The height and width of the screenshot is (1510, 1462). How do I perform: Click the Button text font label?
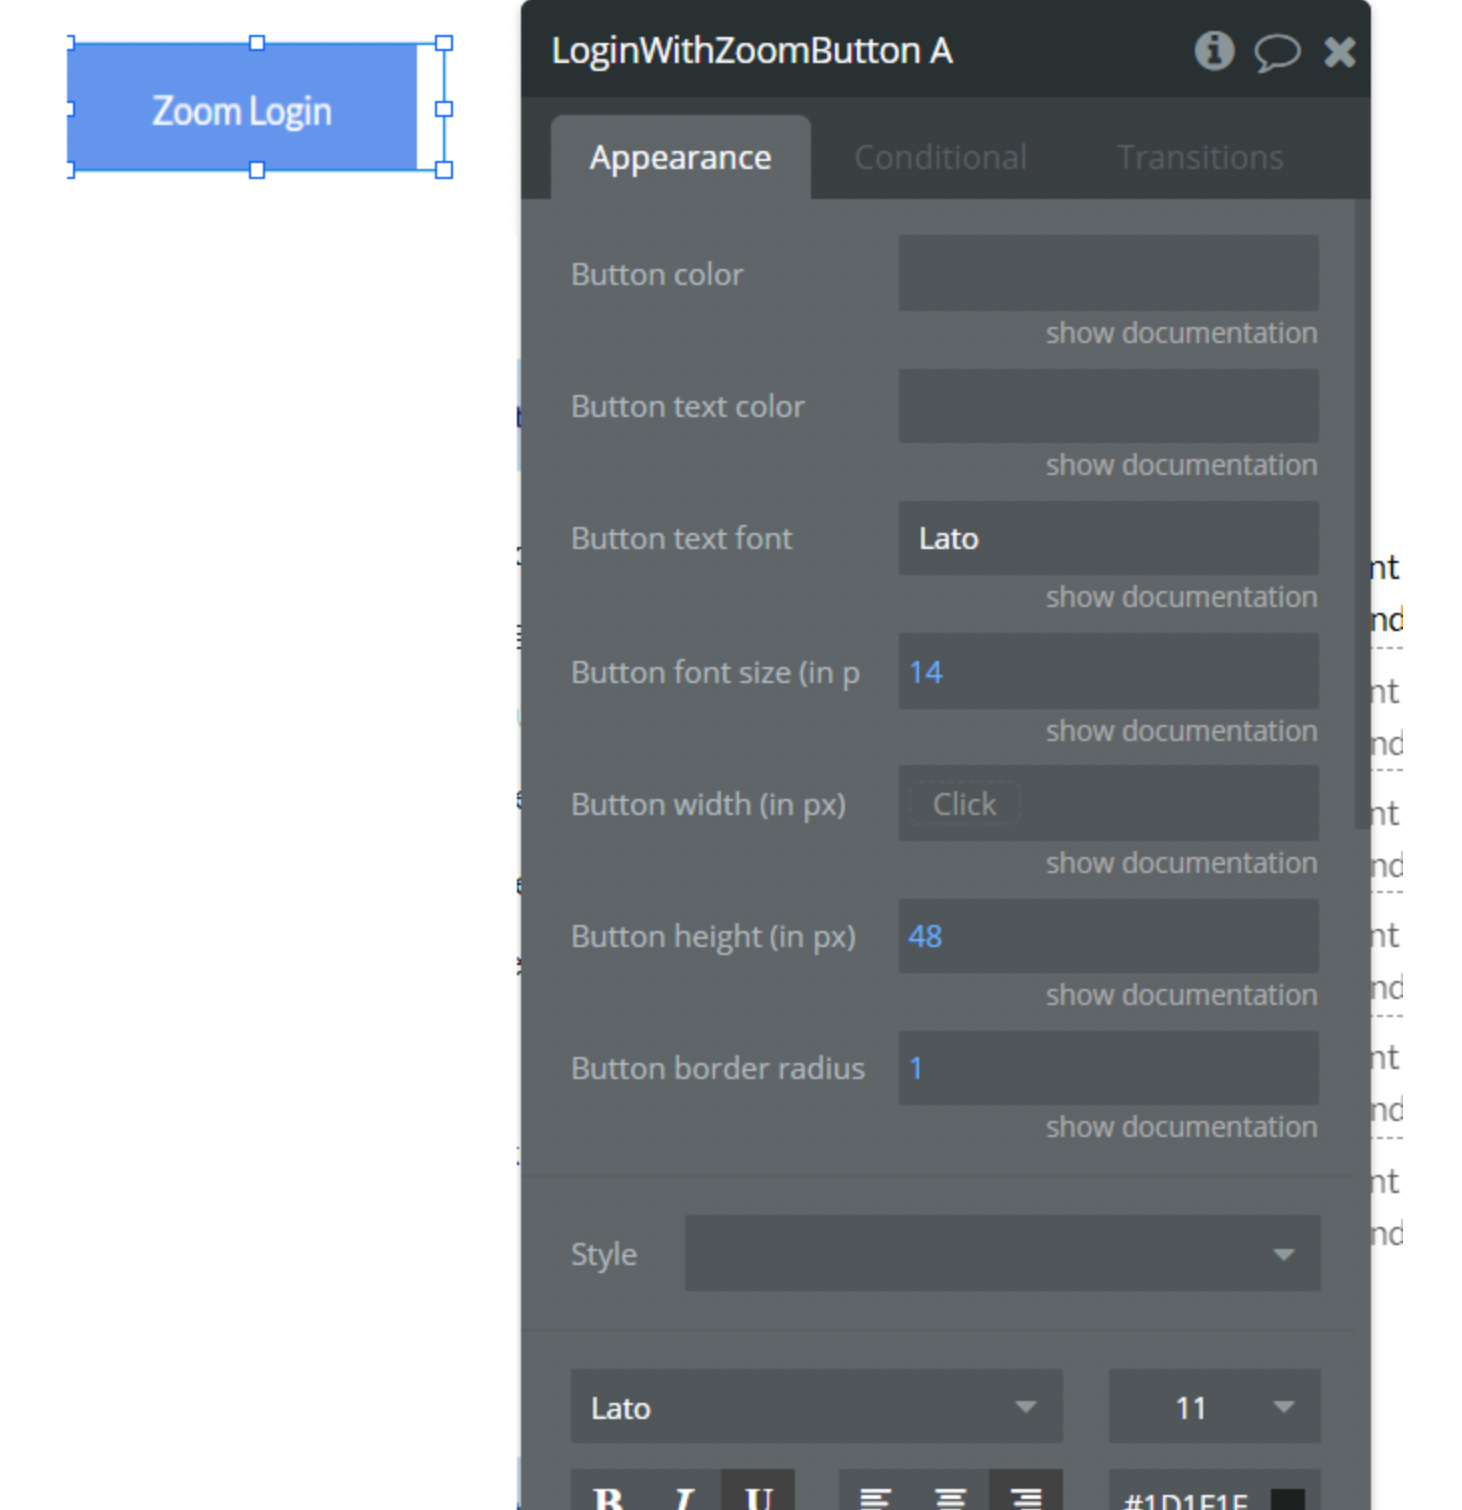pyautogui.click(x=681, y=538)
